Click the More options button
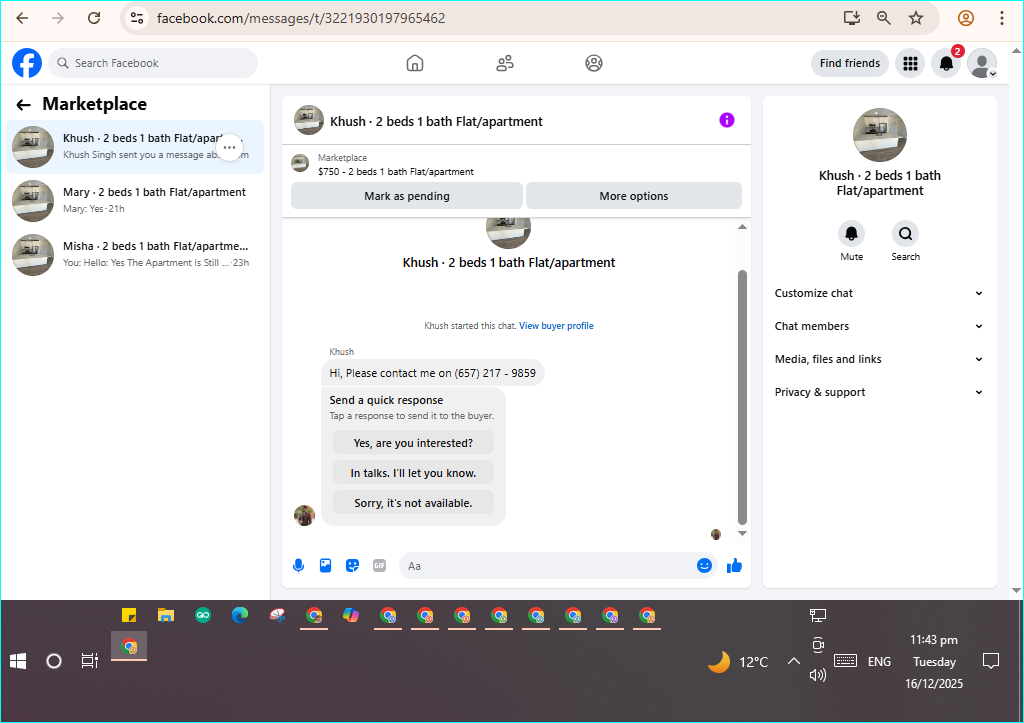This screenshot has height=723, width=1024. pos(633,196)
